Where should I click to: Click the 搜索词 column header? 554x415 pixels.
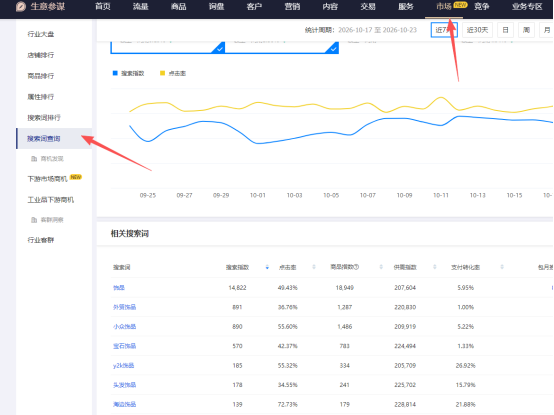pos(122,267)
